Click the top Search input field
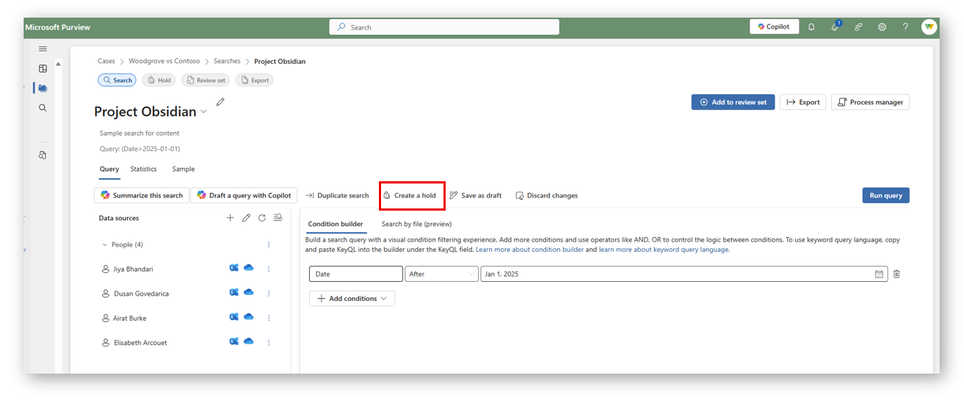The height and width of the screenshot is (400, 964). click(x=444, y=27)
